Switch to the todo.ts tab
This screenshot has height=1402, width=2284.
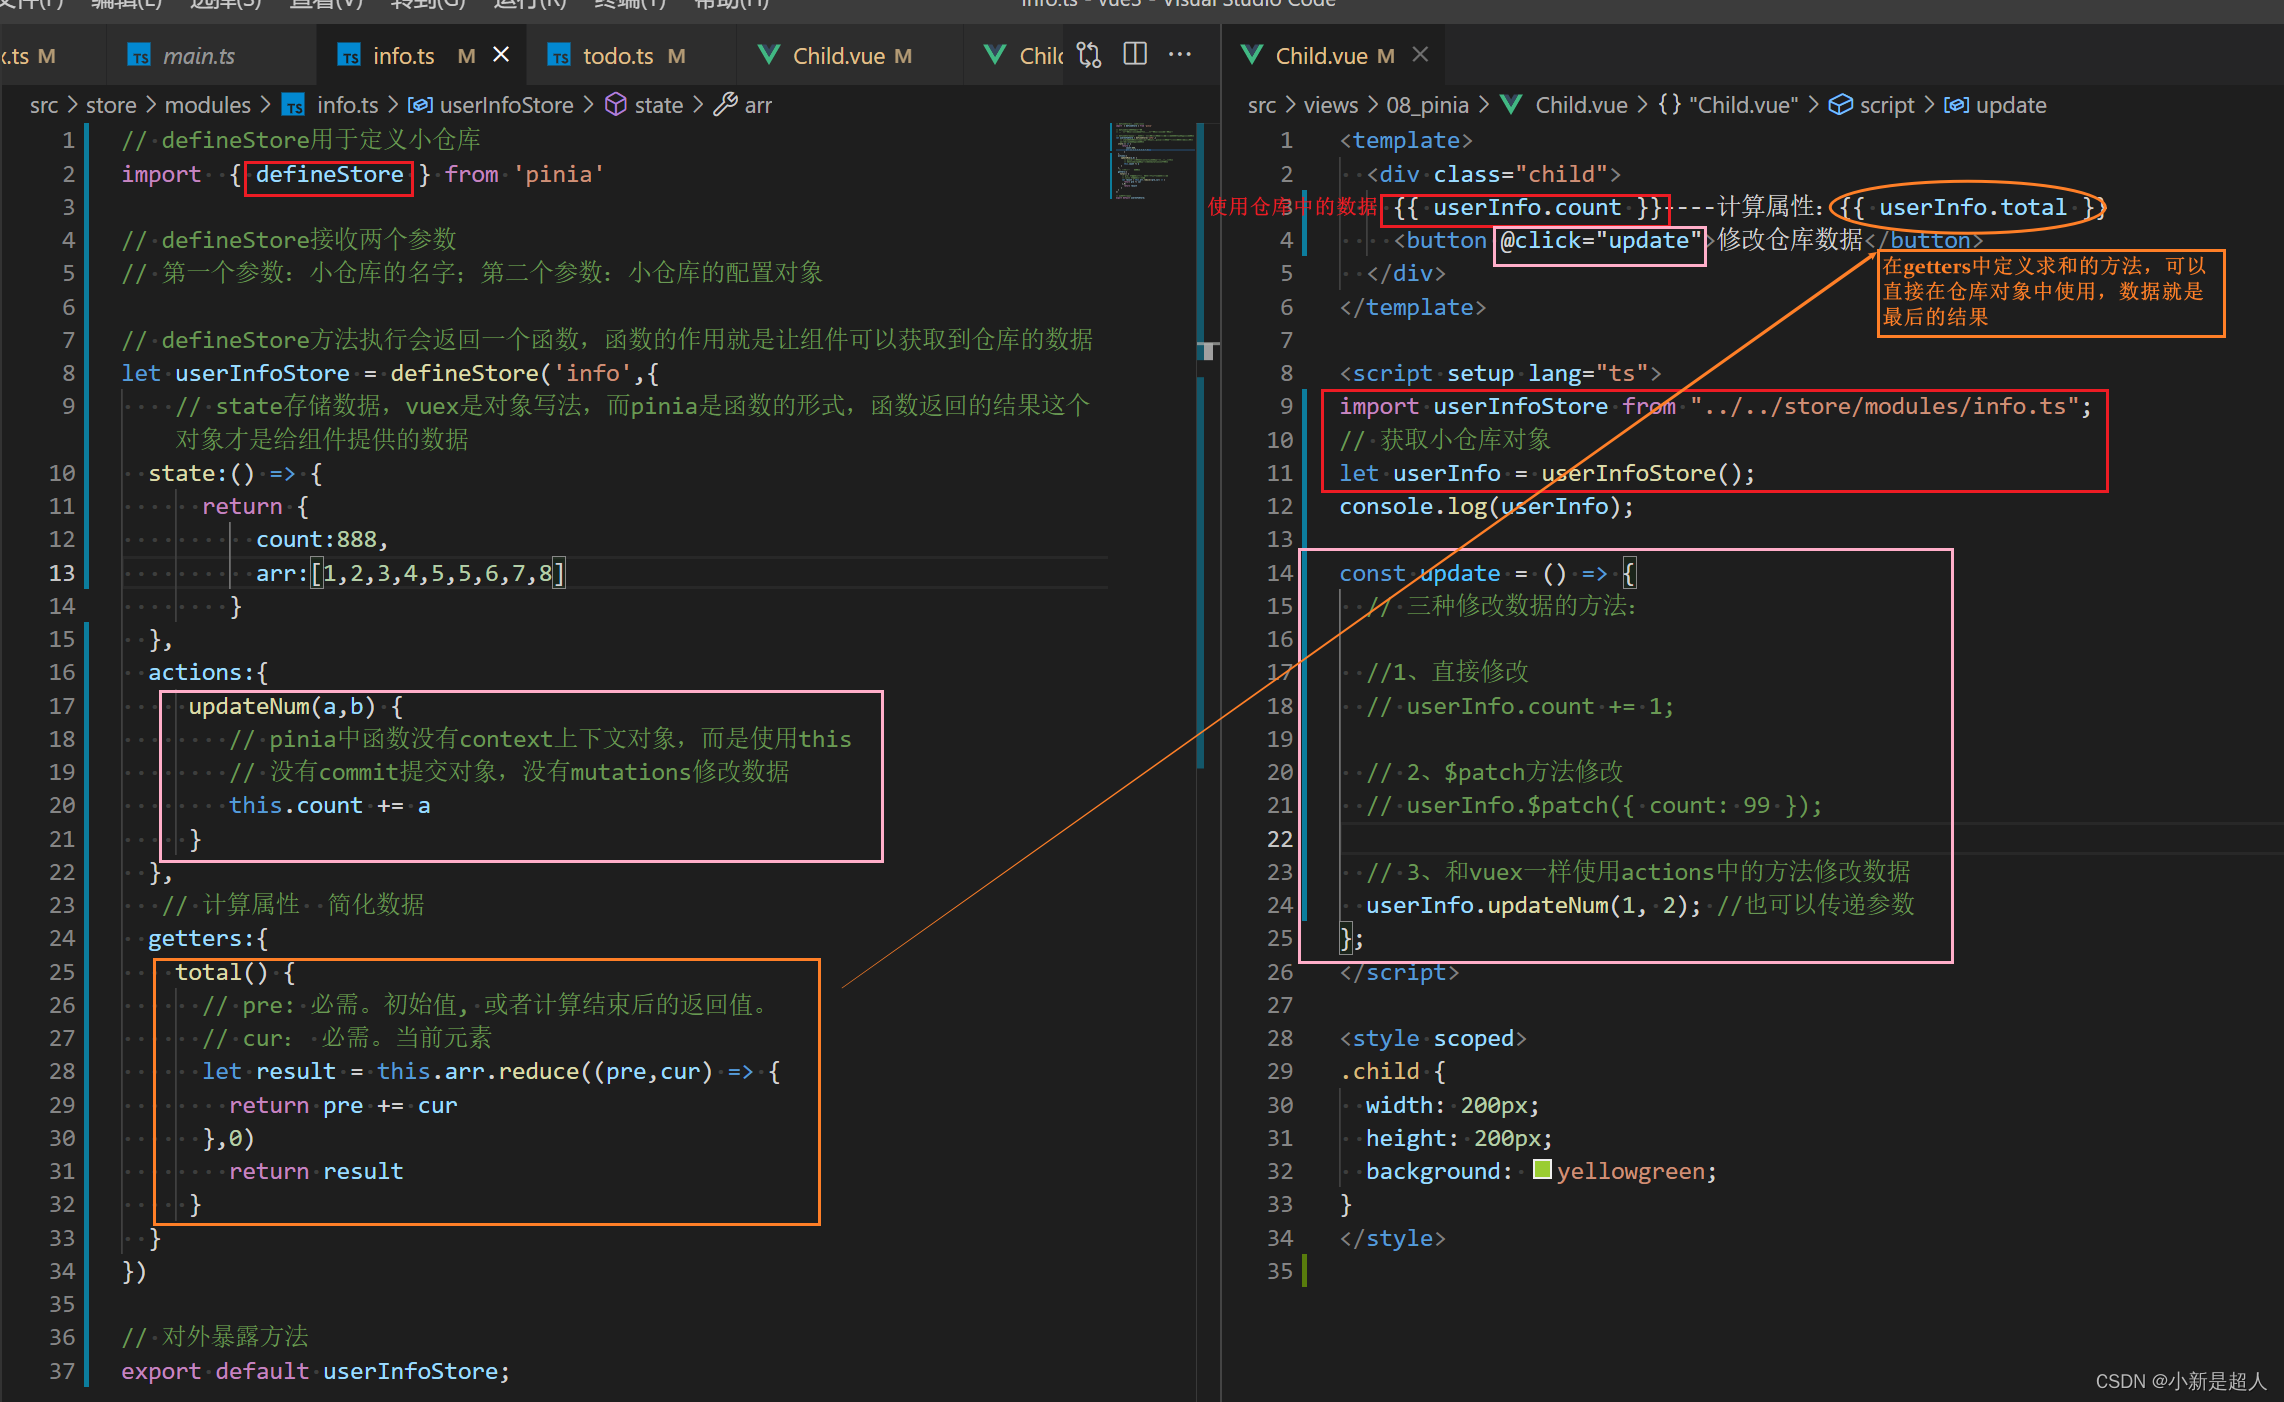tap(618, 56)
